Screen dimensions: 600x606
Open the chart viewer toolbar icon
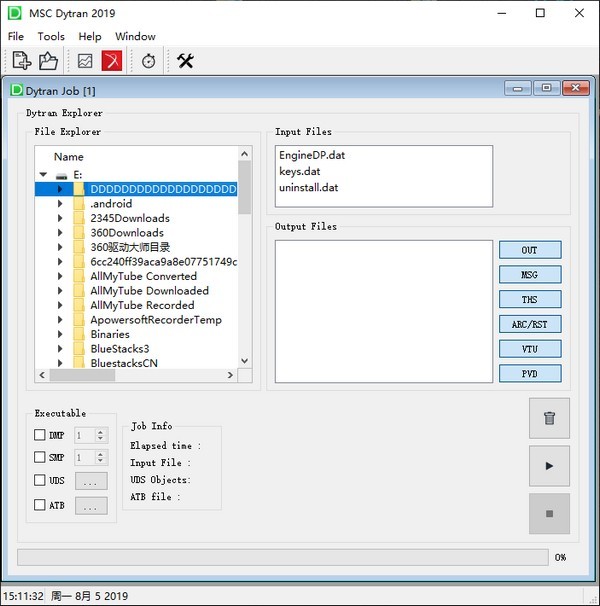[x=85, y=61]
